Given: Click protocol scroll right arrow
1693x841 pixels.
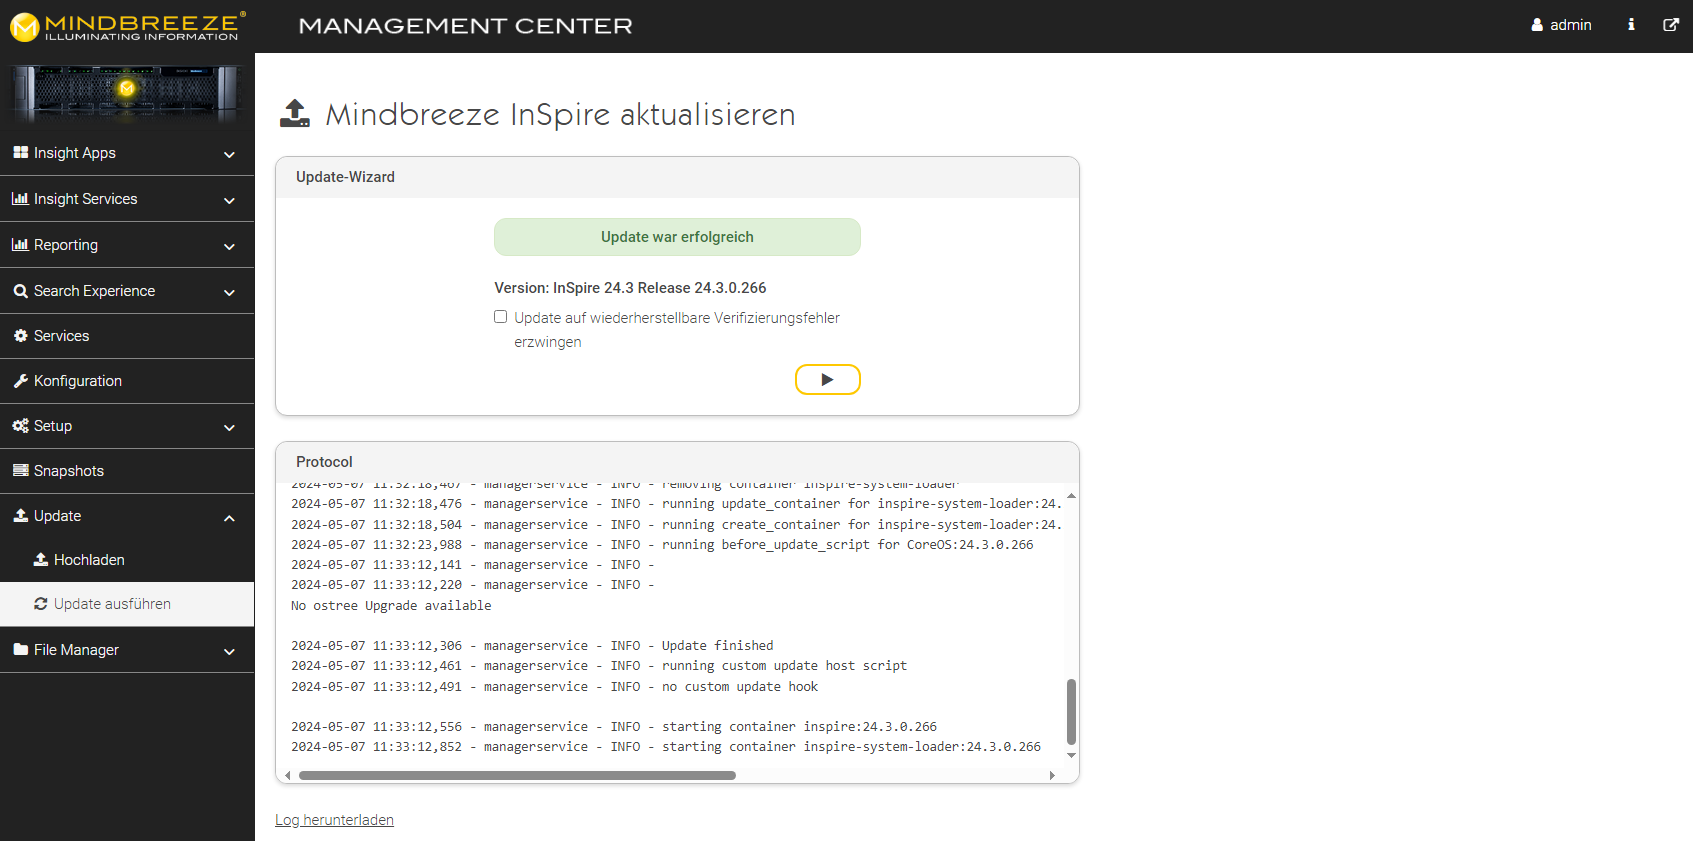Looking at the screenshot, I should tap(1052, 775).
